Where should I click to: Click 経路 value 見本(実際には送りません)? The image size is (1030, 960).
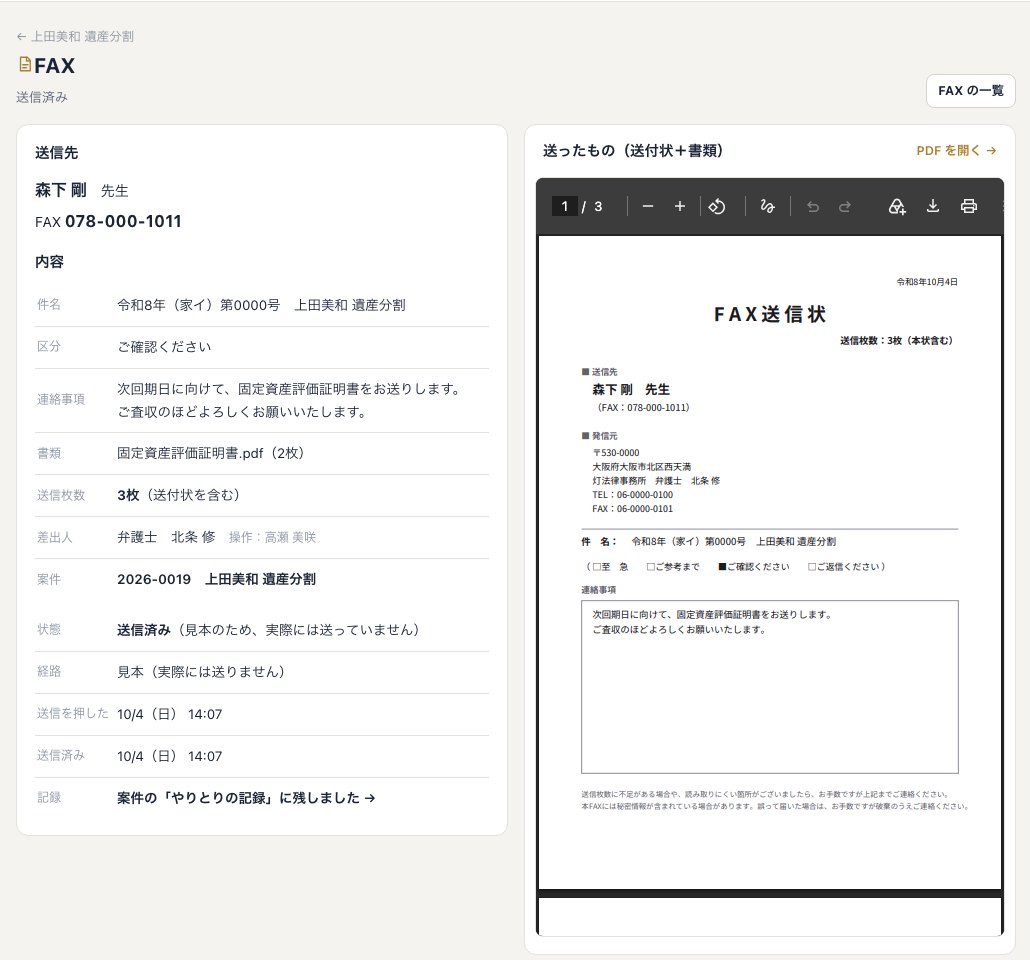[200, 672]
